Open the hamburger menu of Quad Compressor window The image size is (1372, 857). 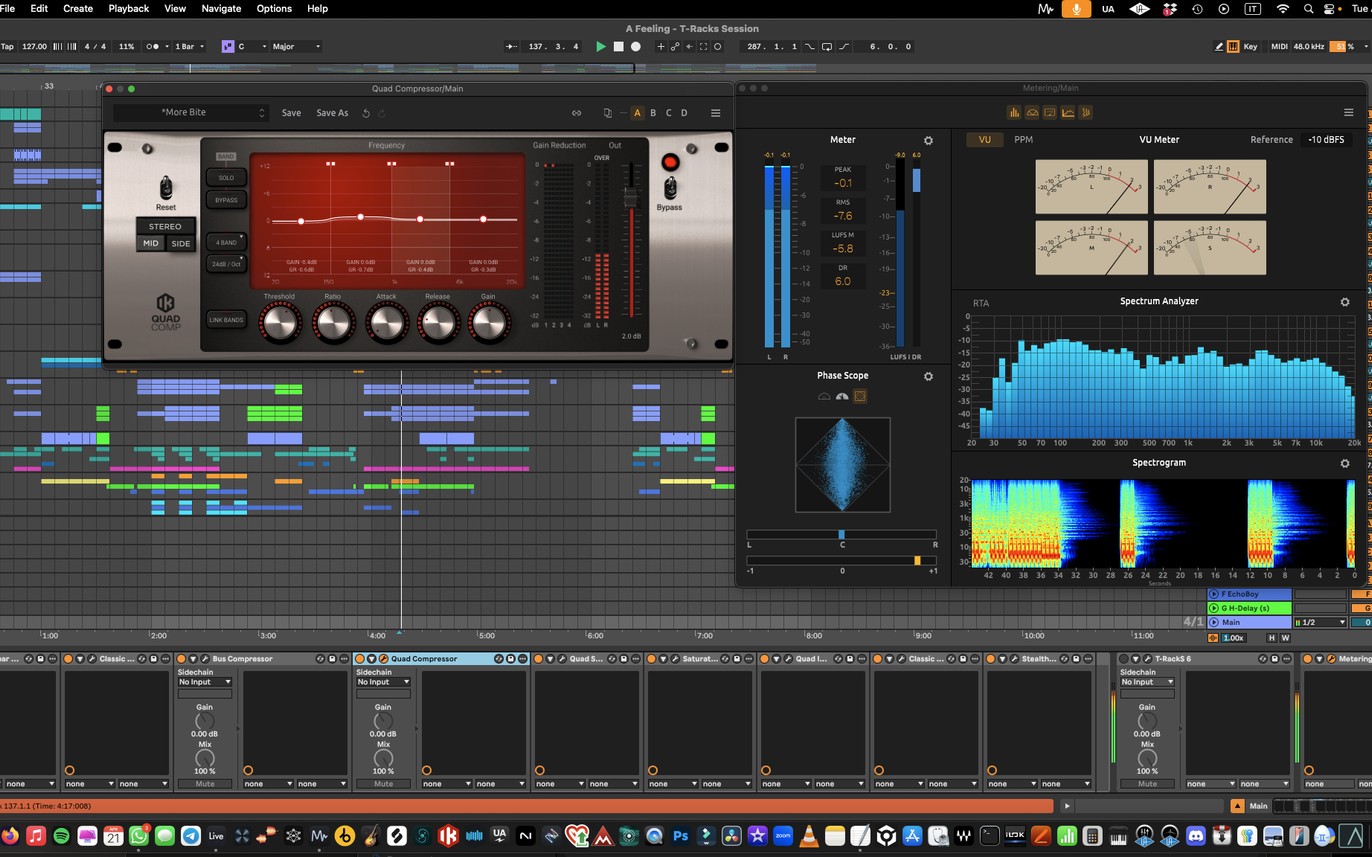click(x=715, y=113)
